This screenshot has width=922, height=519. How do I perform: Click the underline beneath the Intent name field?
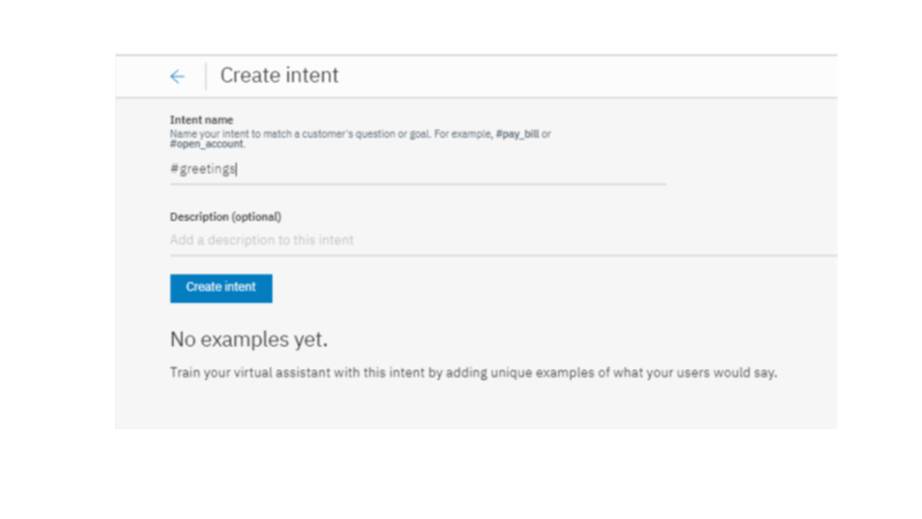(x=417, y=184)
